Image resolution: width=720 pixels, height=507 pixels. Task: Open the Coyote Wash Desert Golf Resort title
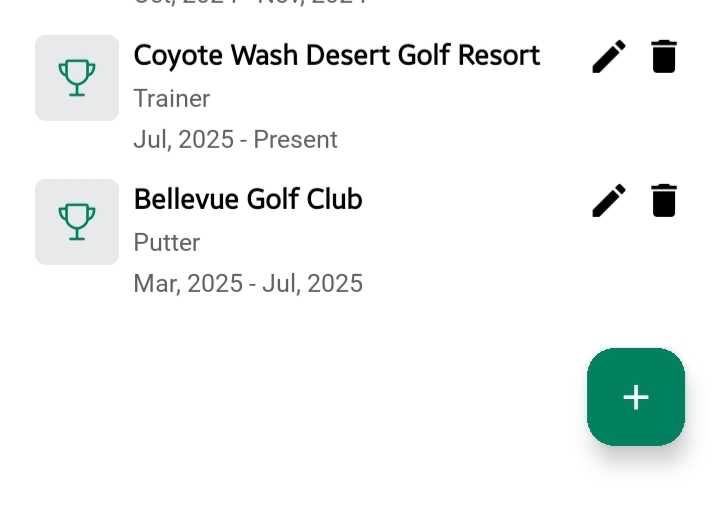pyautogui.click(x=336, y=55)
